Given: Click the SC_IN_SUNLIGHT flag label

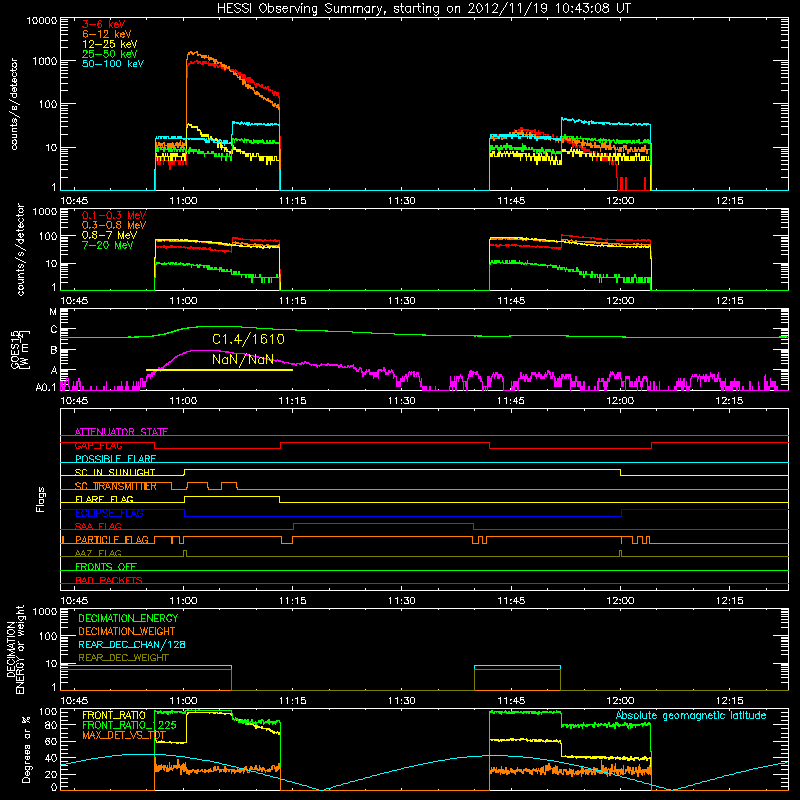Looking at the screenshot, I should pos(115,472).
